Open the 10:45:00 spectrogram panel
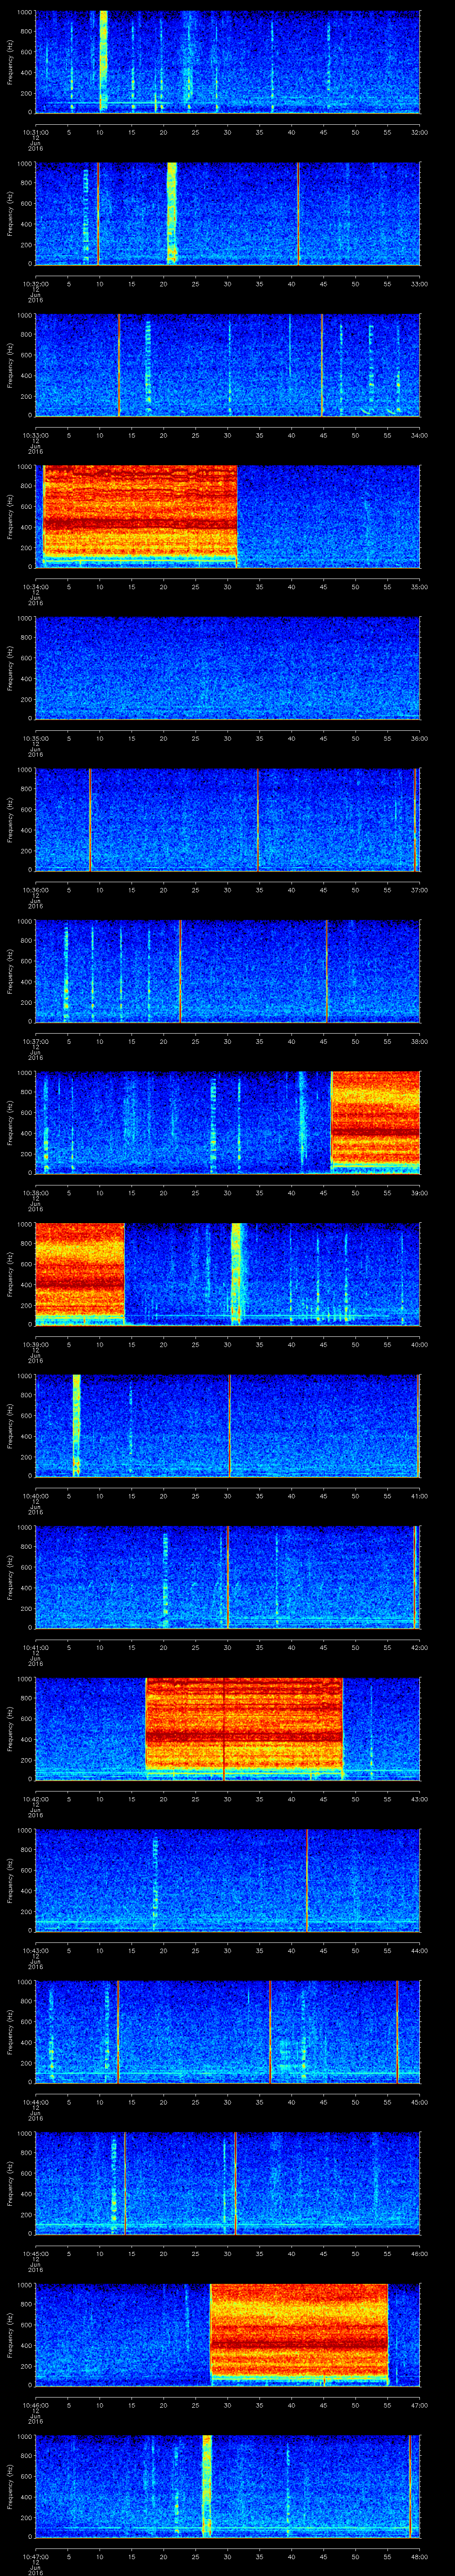455x2576 pixels. point(228,2182)
